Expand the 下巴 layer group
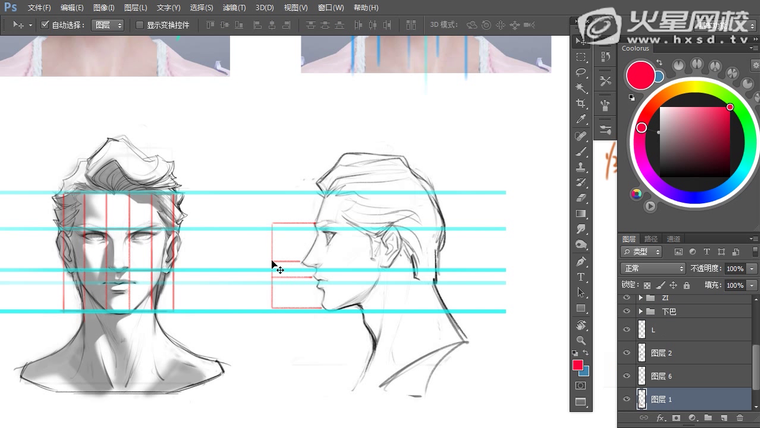This screenshot has height=428, width=760. tap(640, 312)
